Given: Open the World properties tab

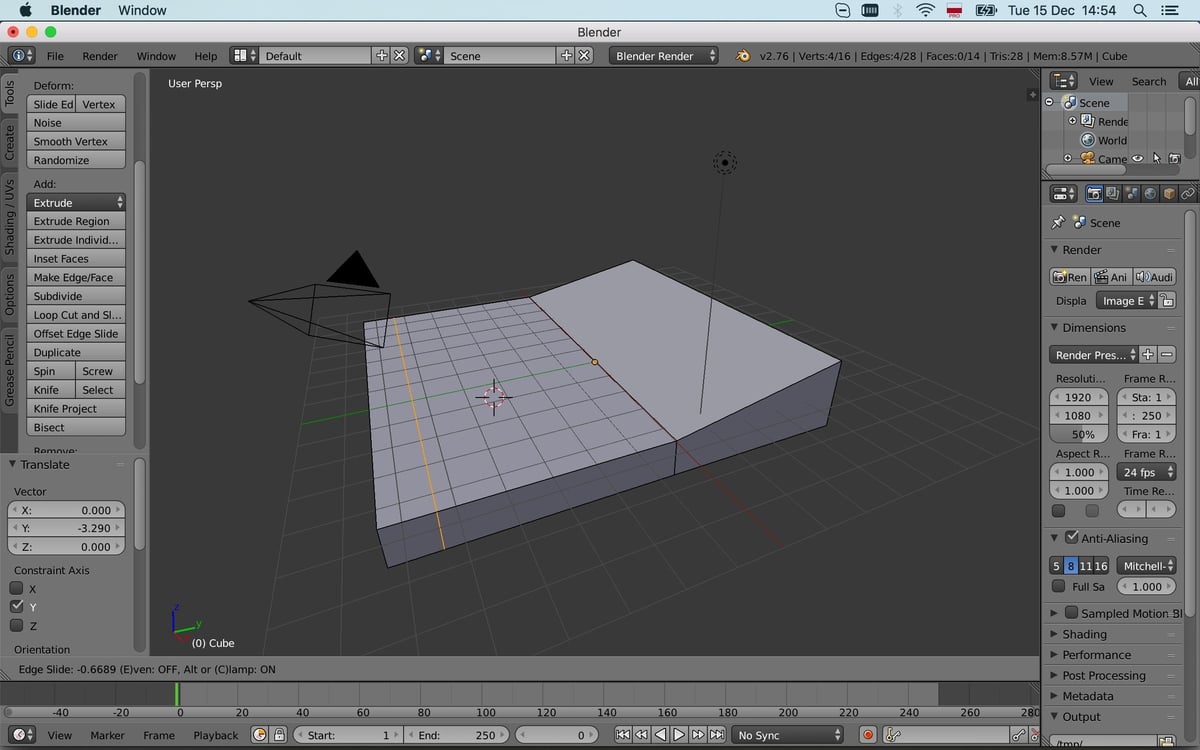Looking at the screenshot, I should click(x=1149, y=193).
